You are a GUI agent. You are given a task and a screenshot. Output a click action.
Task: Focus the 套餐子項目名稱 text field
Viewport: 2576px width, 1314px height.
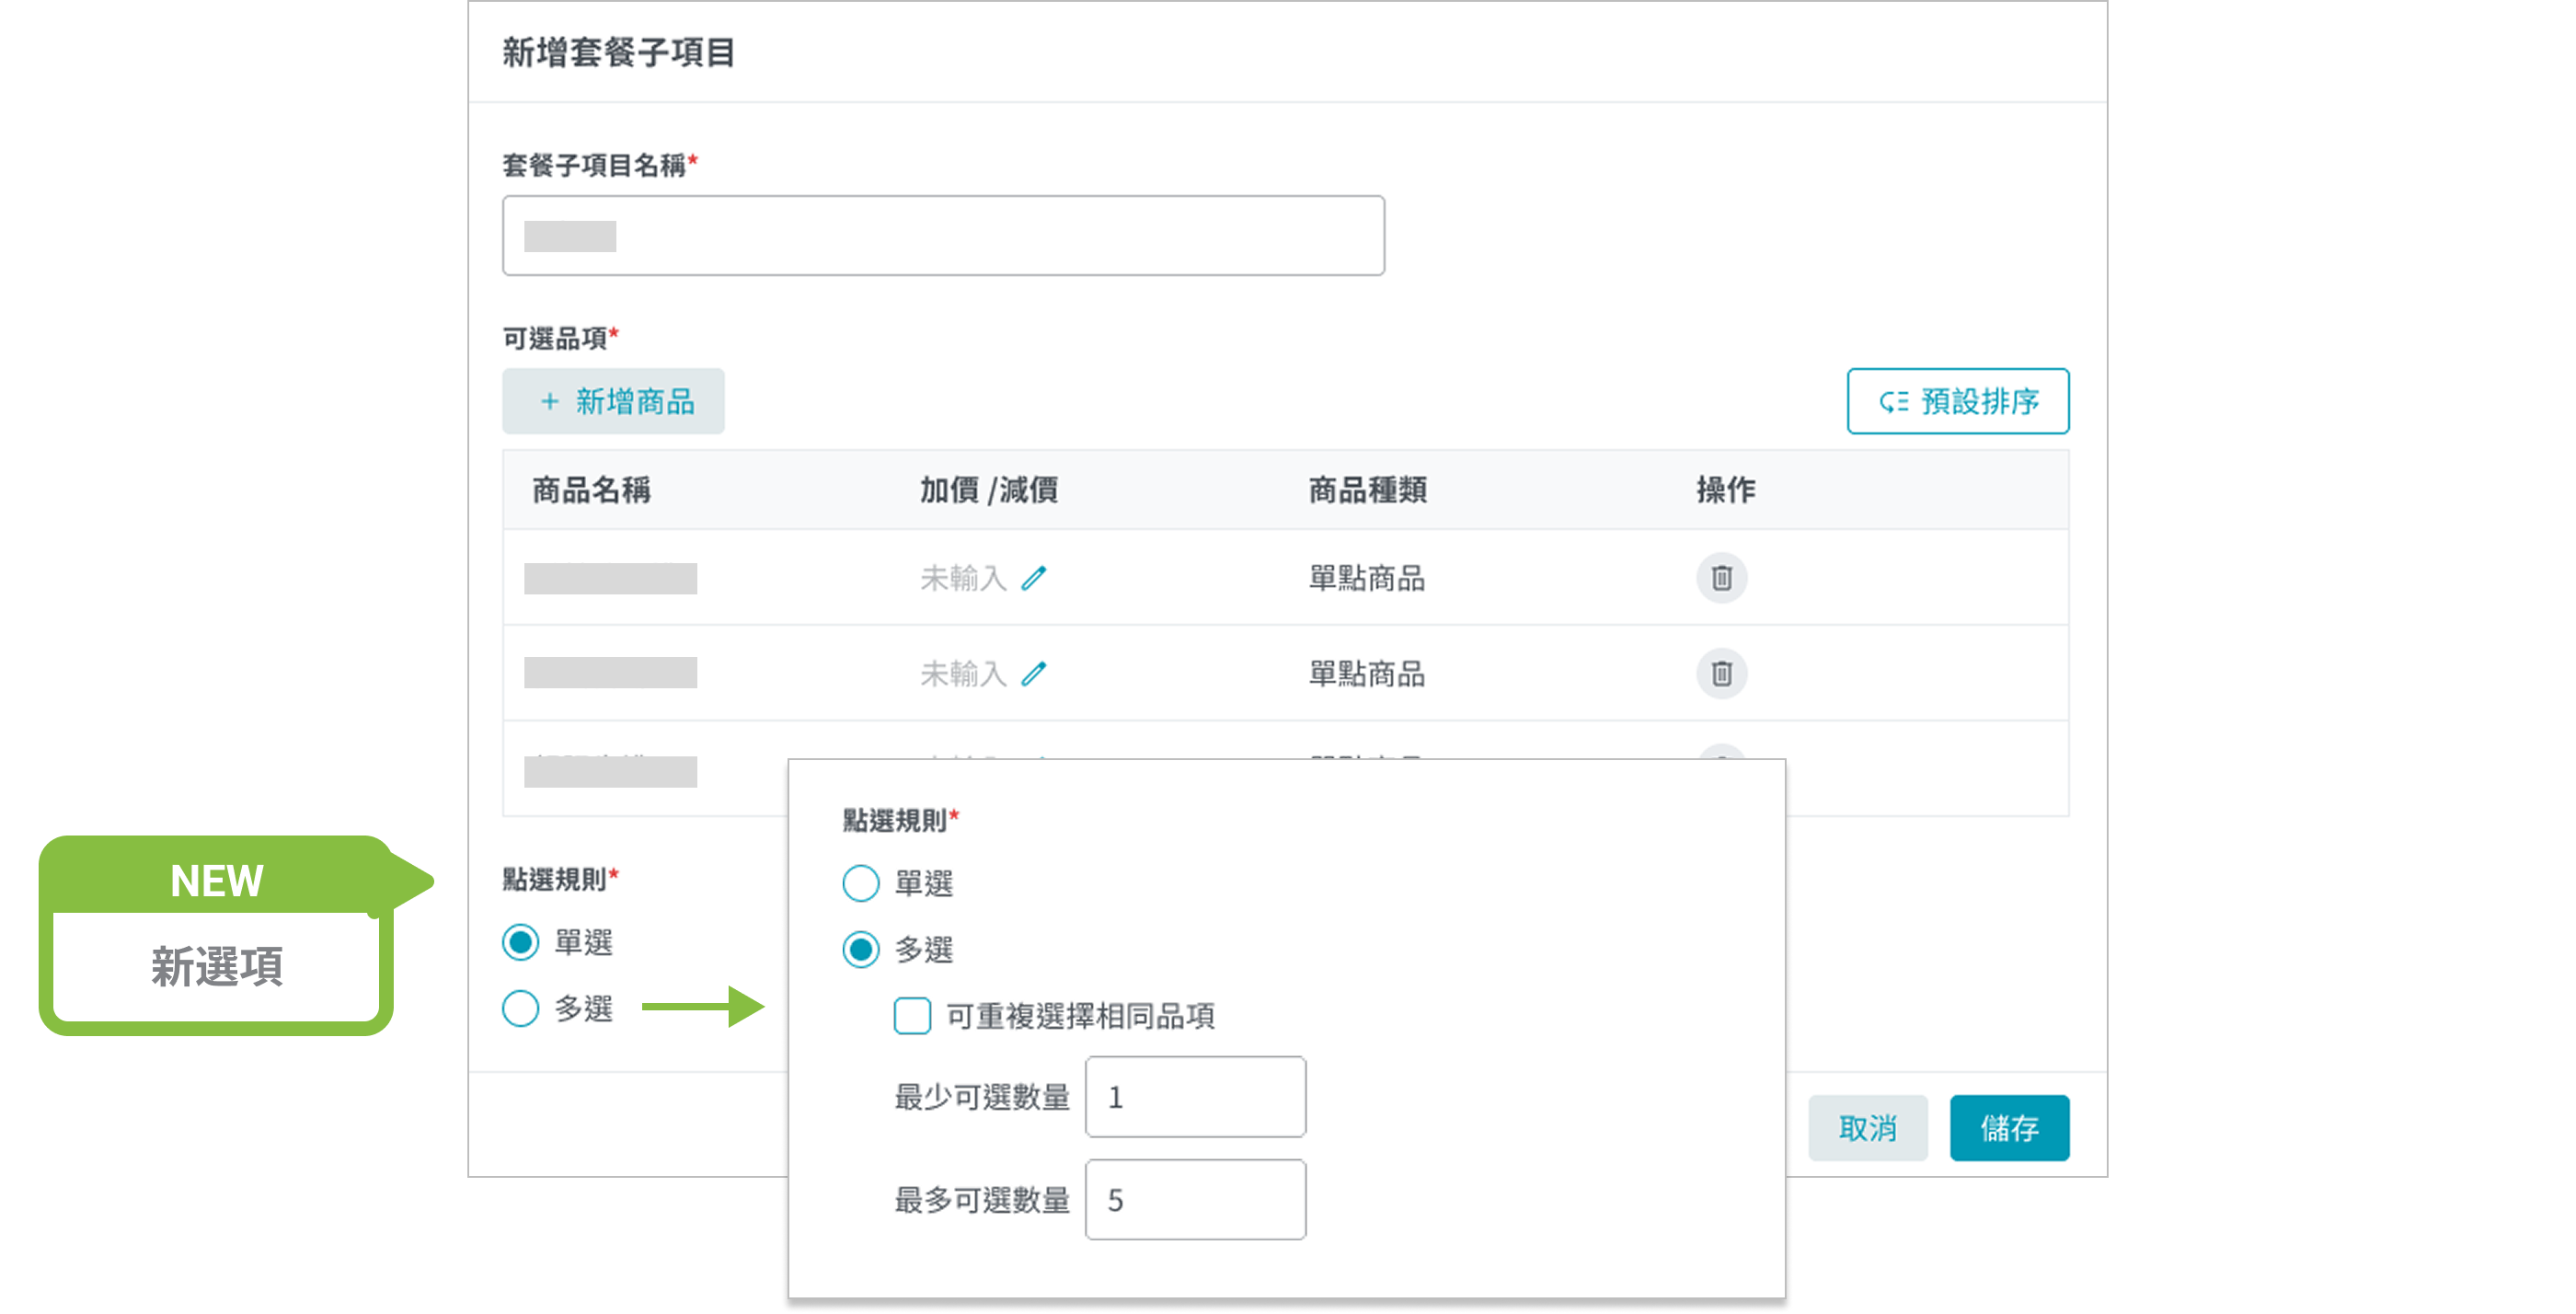click(x=942, y=236)
